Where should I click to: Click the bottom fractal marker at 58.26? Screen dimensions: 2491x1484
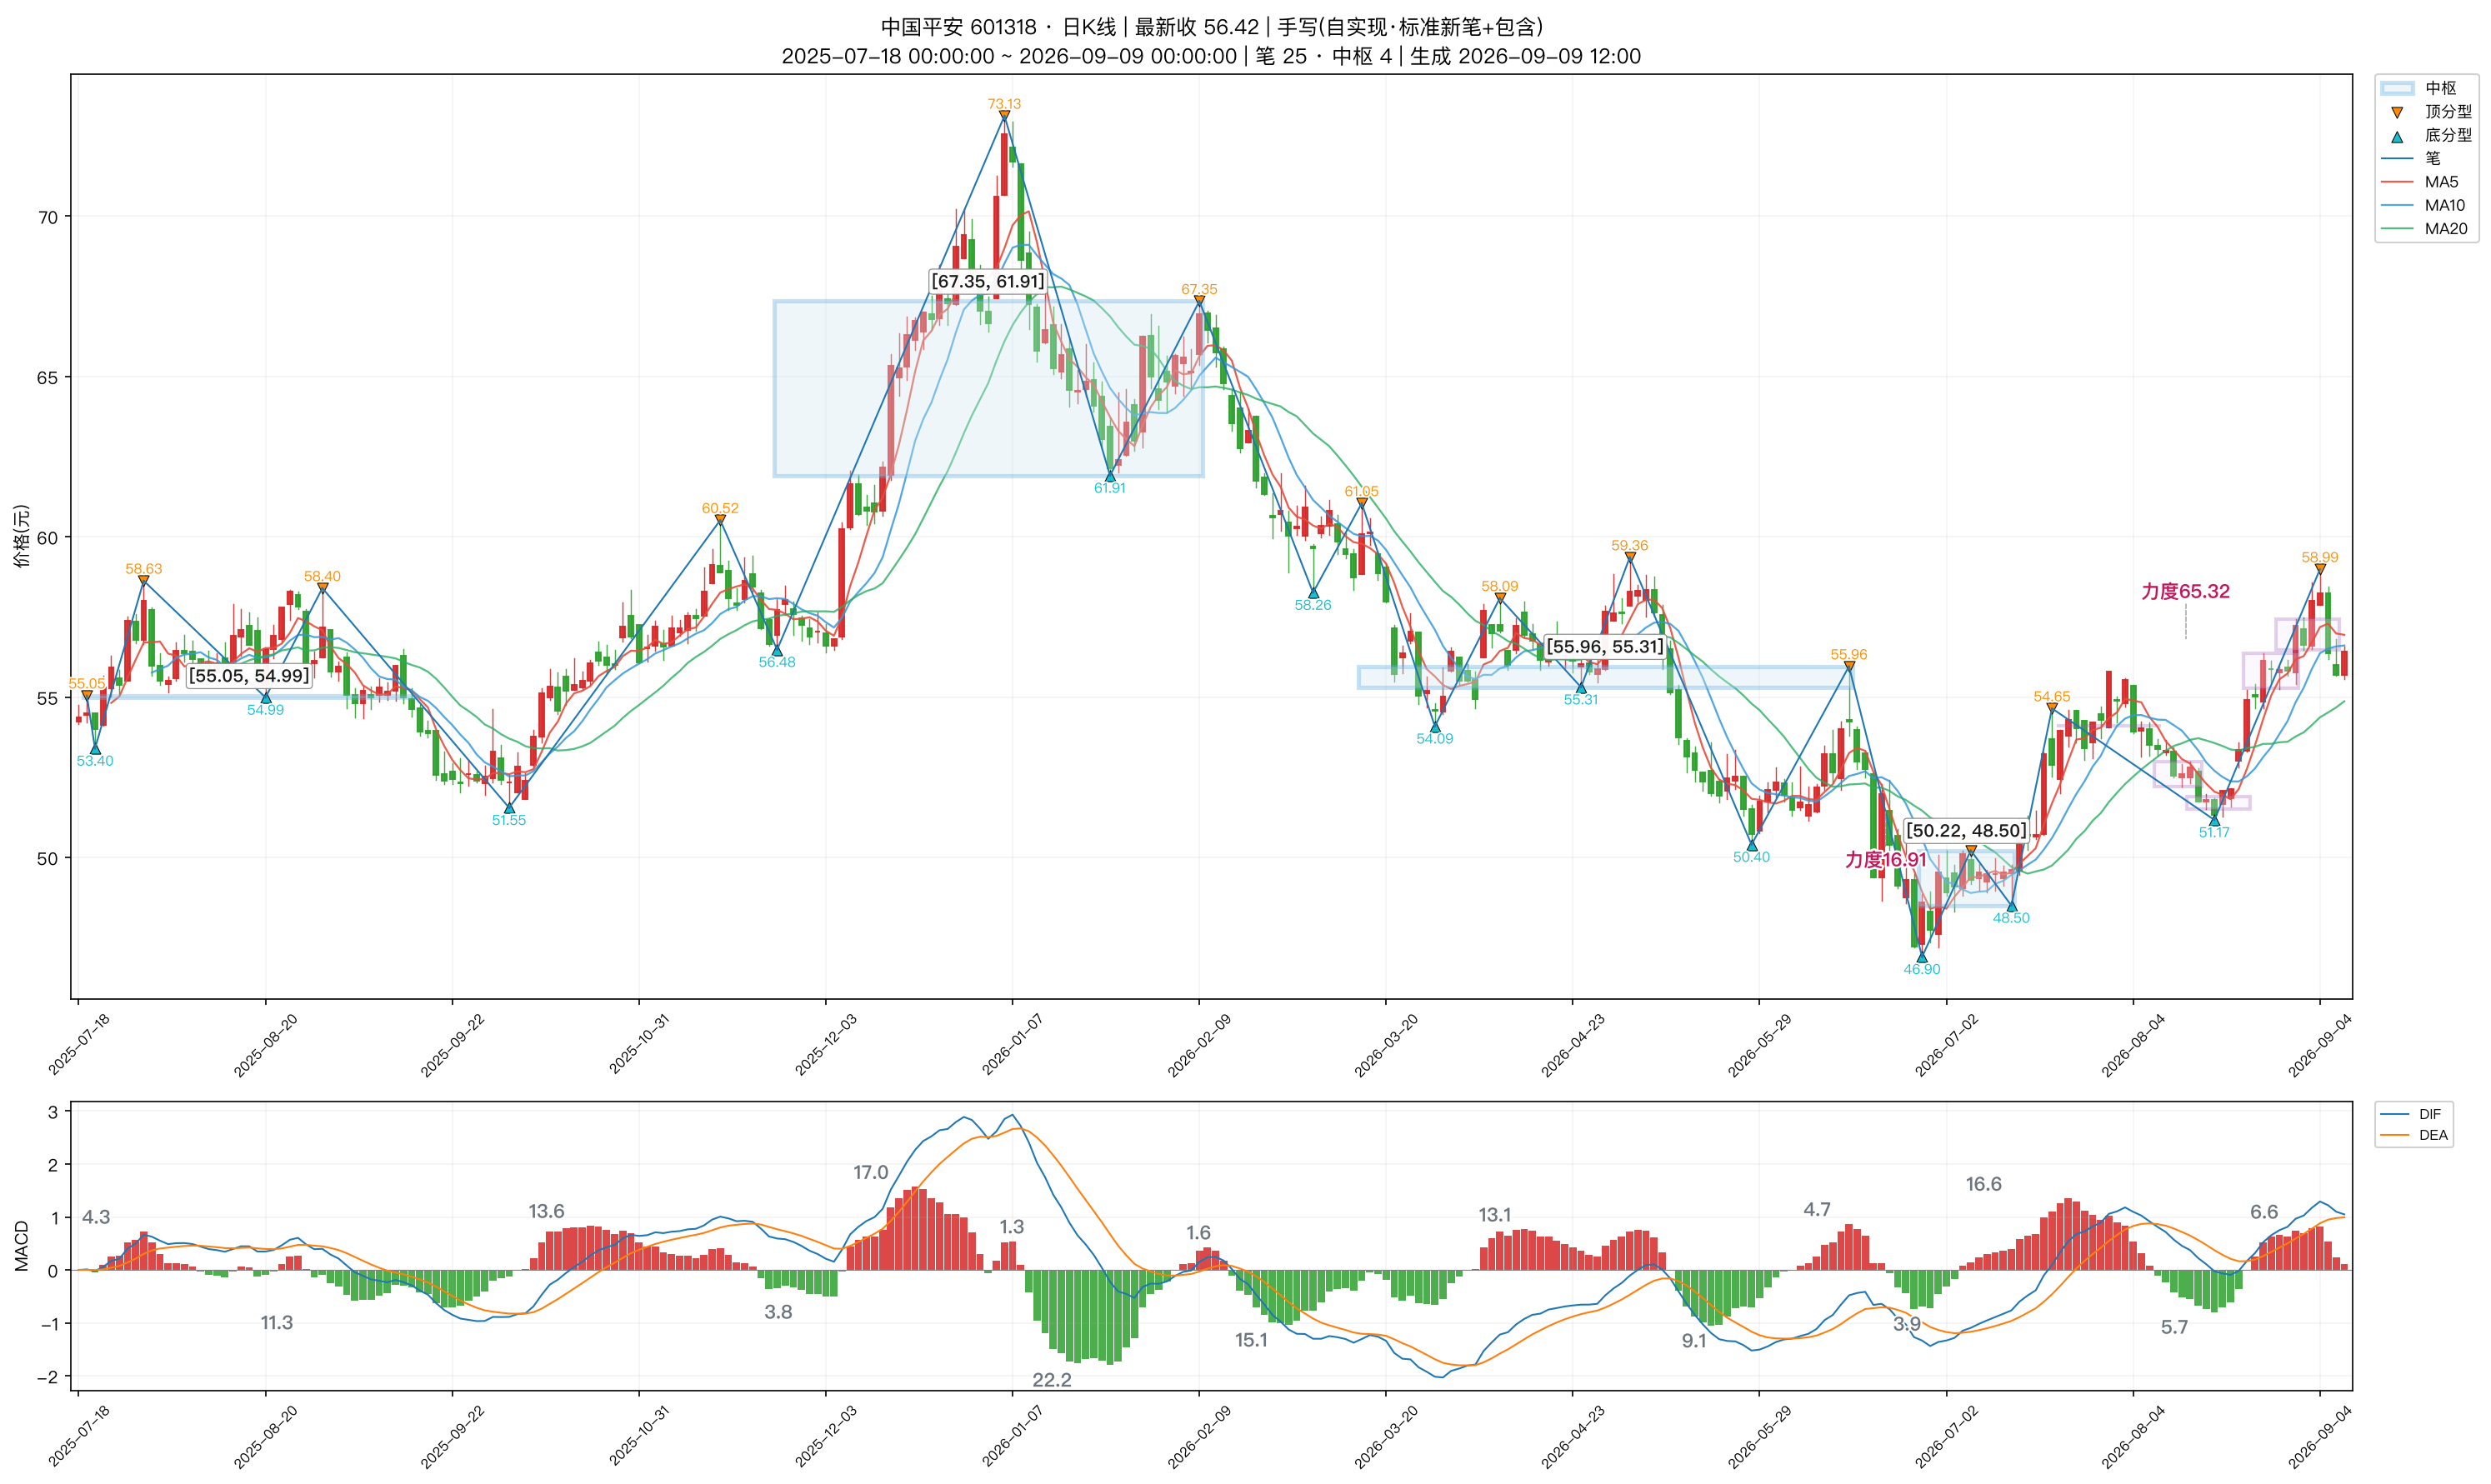click(x=1313, y=593)
